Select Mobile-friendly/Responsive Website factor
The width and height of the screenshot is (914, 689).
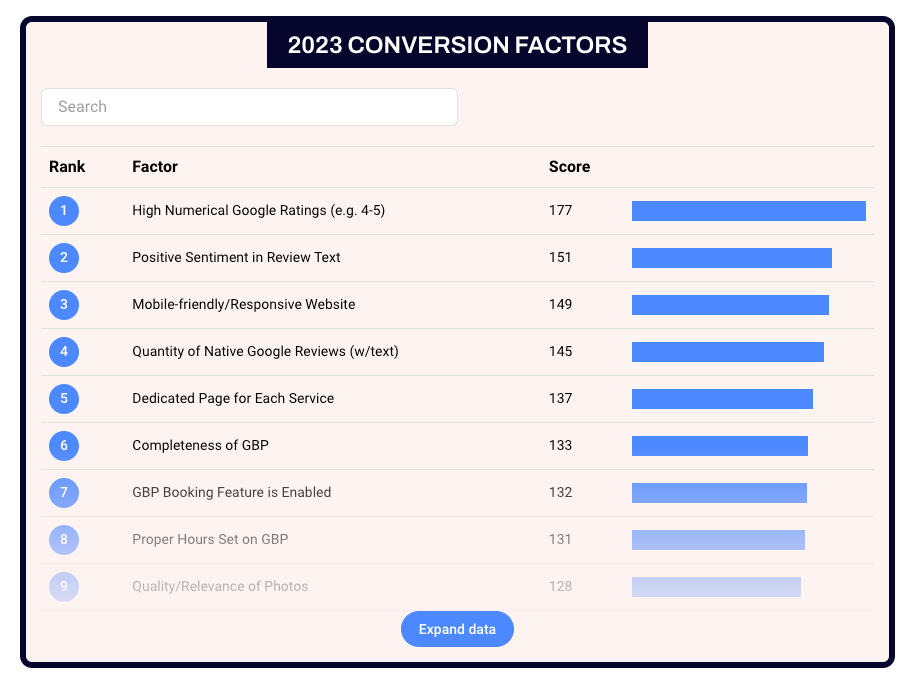[243, 305]
